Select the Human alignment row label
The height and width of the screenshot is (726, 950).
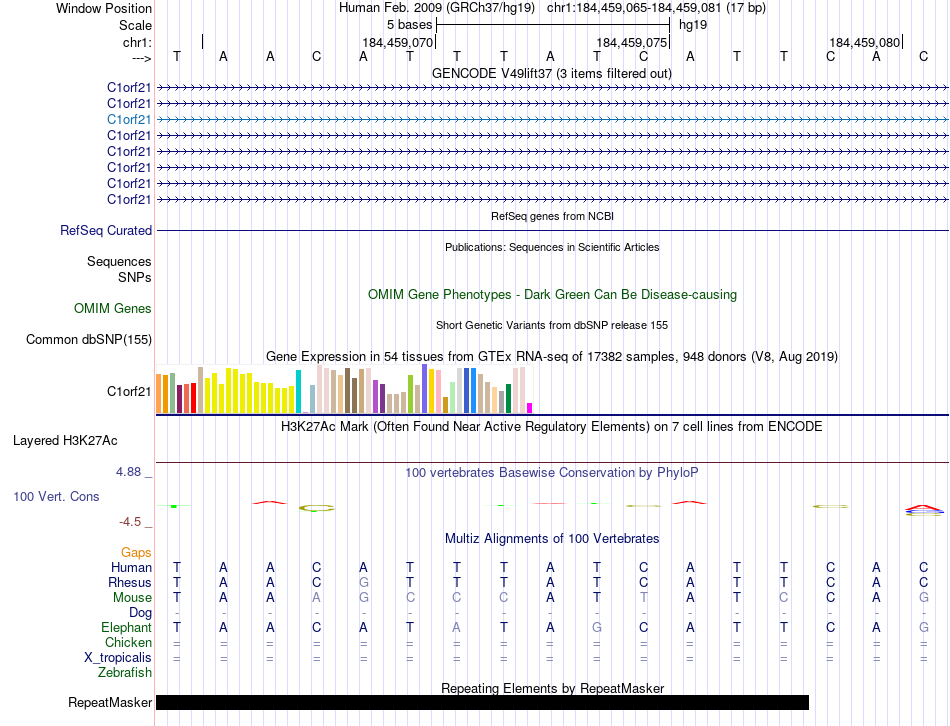click(x=131, y=567)
